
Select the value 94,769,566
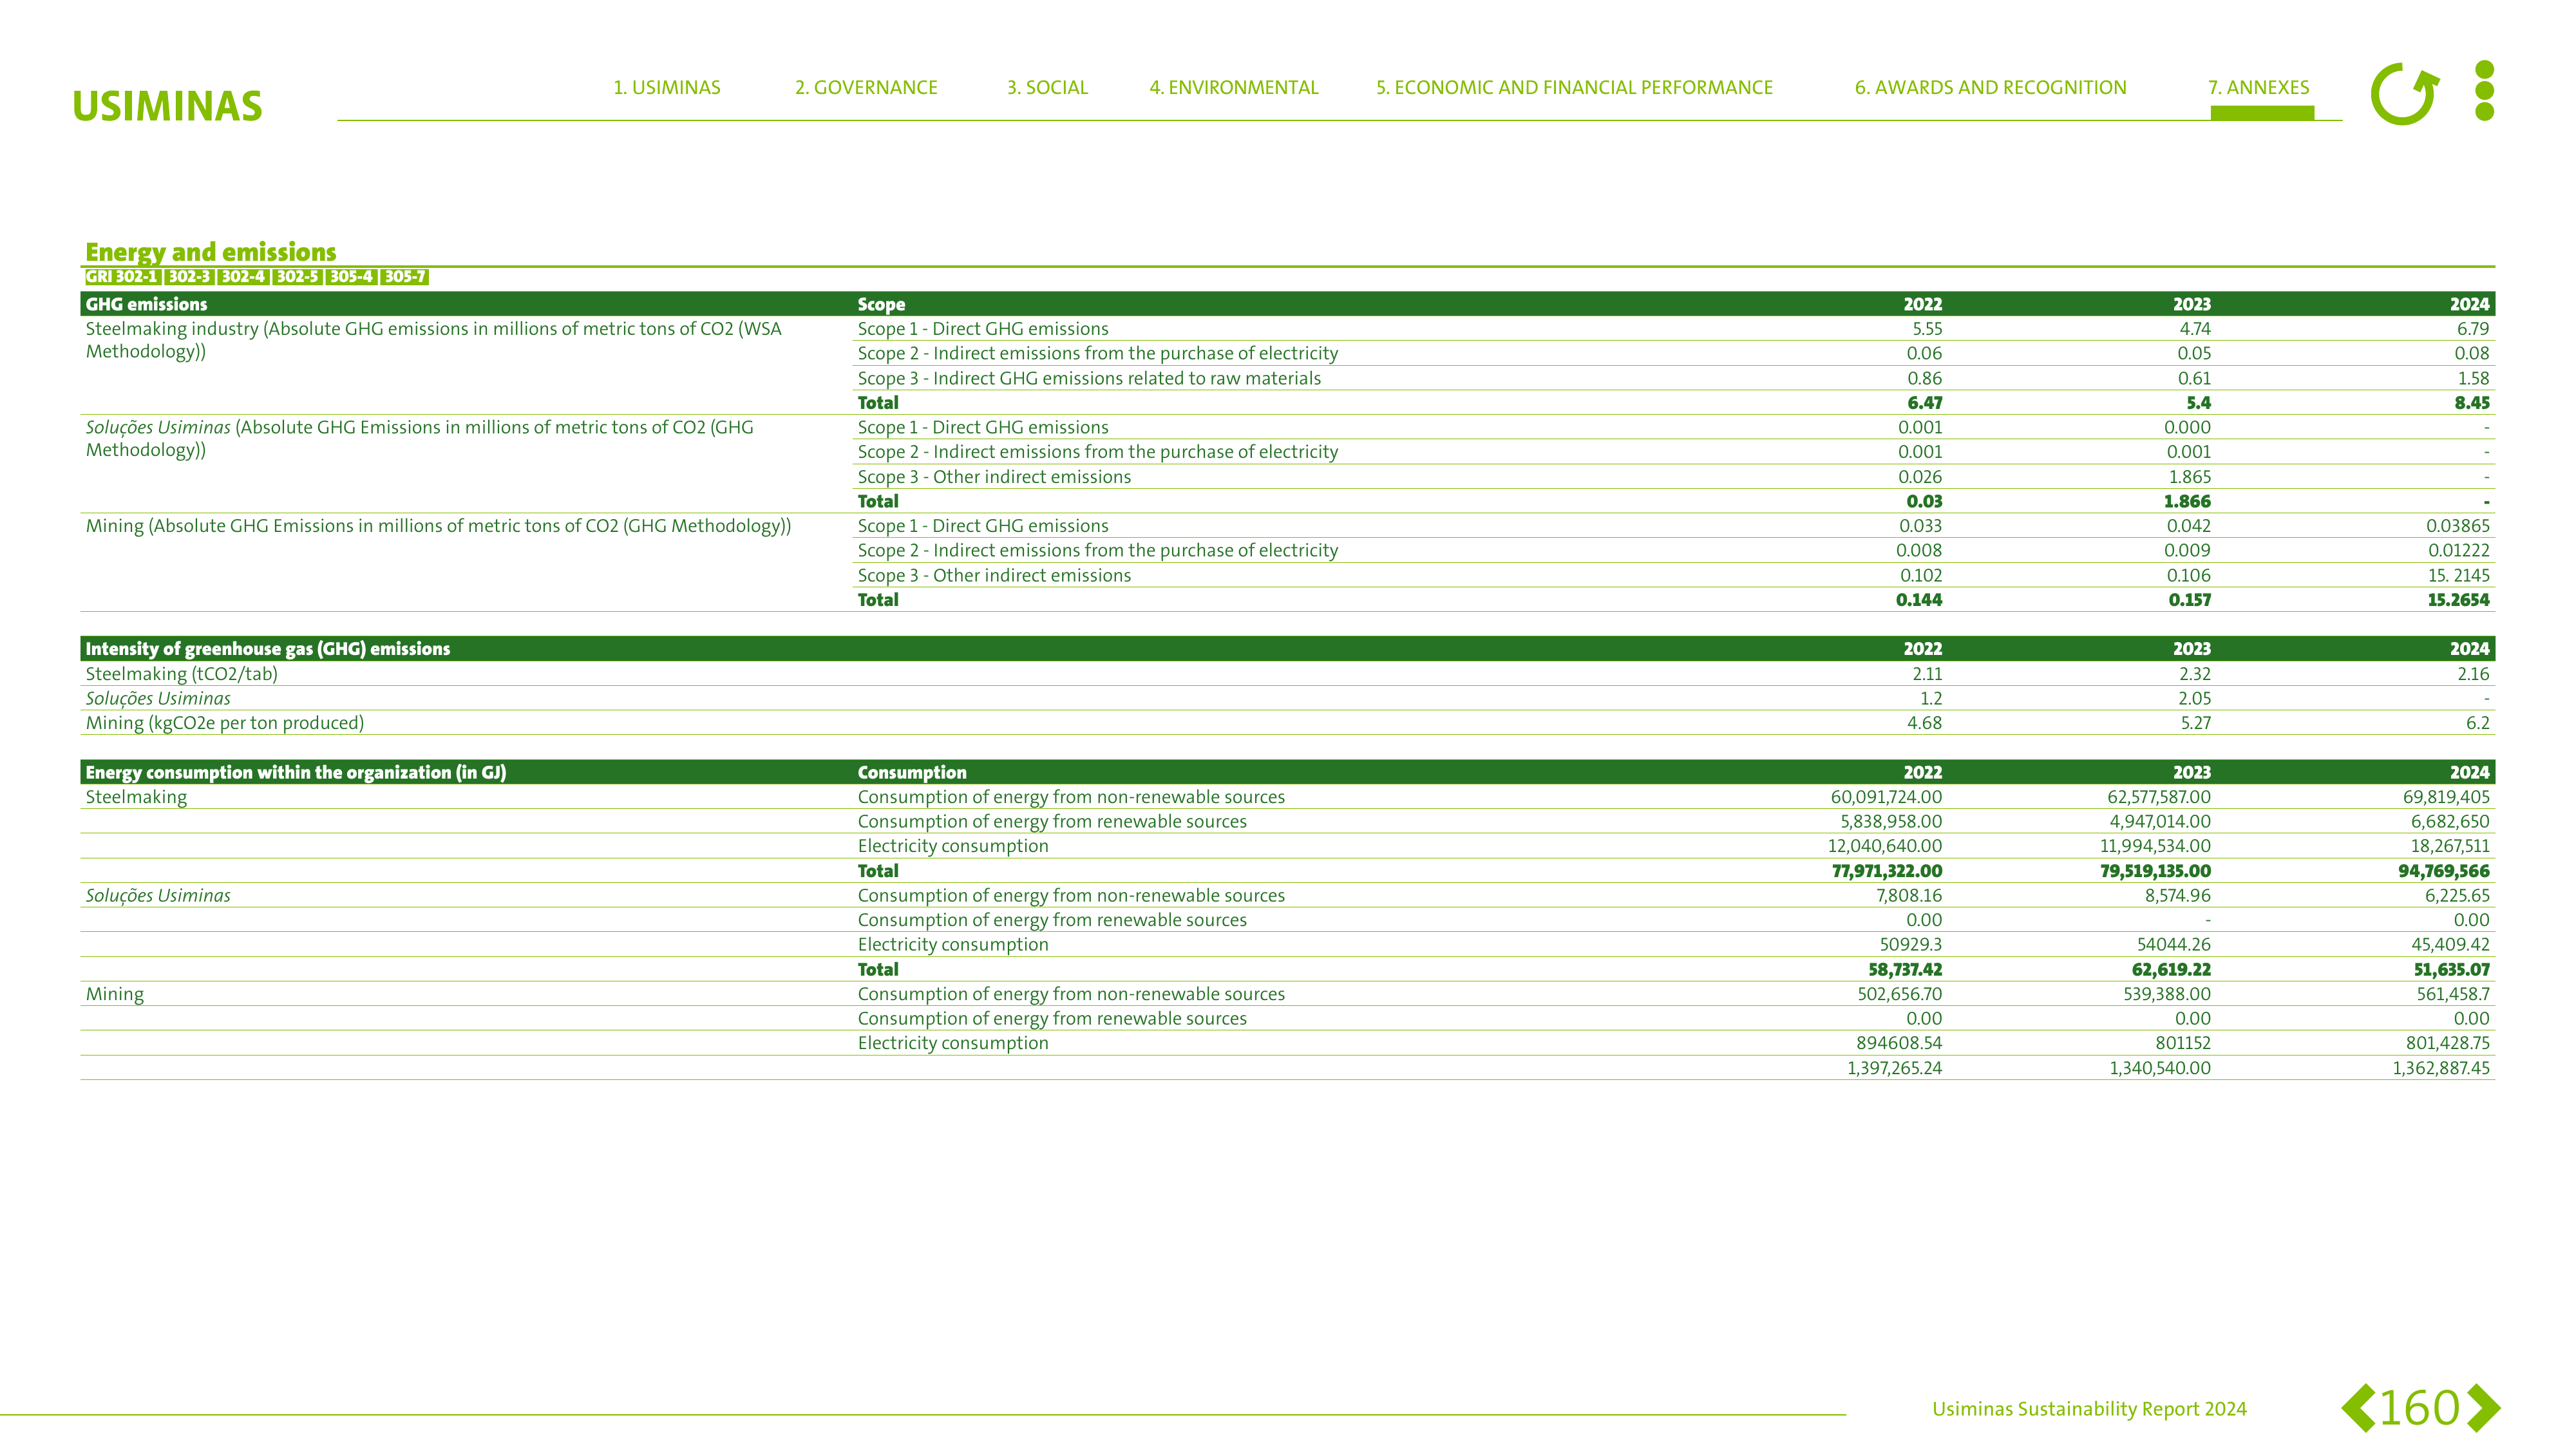click(2443, 871)
